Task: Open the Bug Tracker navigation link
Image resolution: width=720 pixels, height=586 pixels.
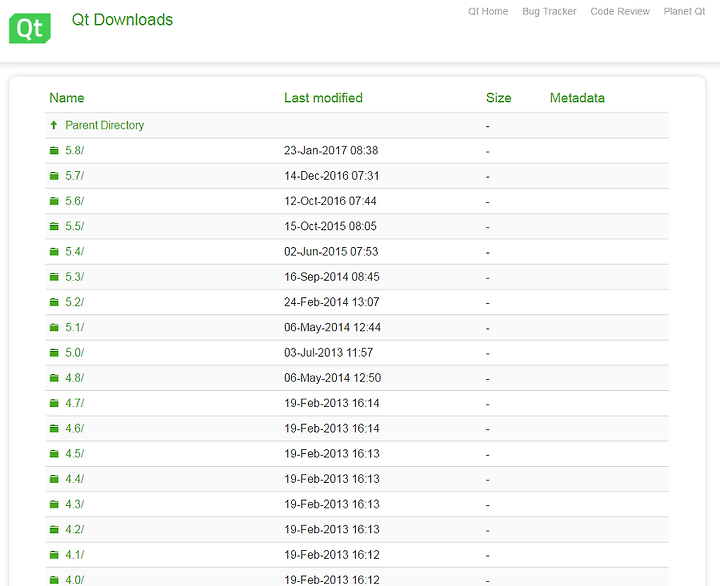Action: [x=549, y=11]
